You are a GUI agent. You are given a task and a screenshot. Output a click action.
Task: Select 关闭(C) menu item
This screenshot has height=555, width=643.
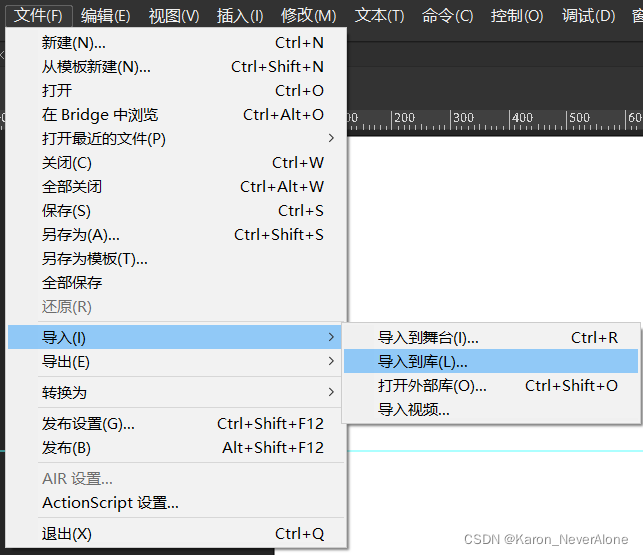(177, 163)
